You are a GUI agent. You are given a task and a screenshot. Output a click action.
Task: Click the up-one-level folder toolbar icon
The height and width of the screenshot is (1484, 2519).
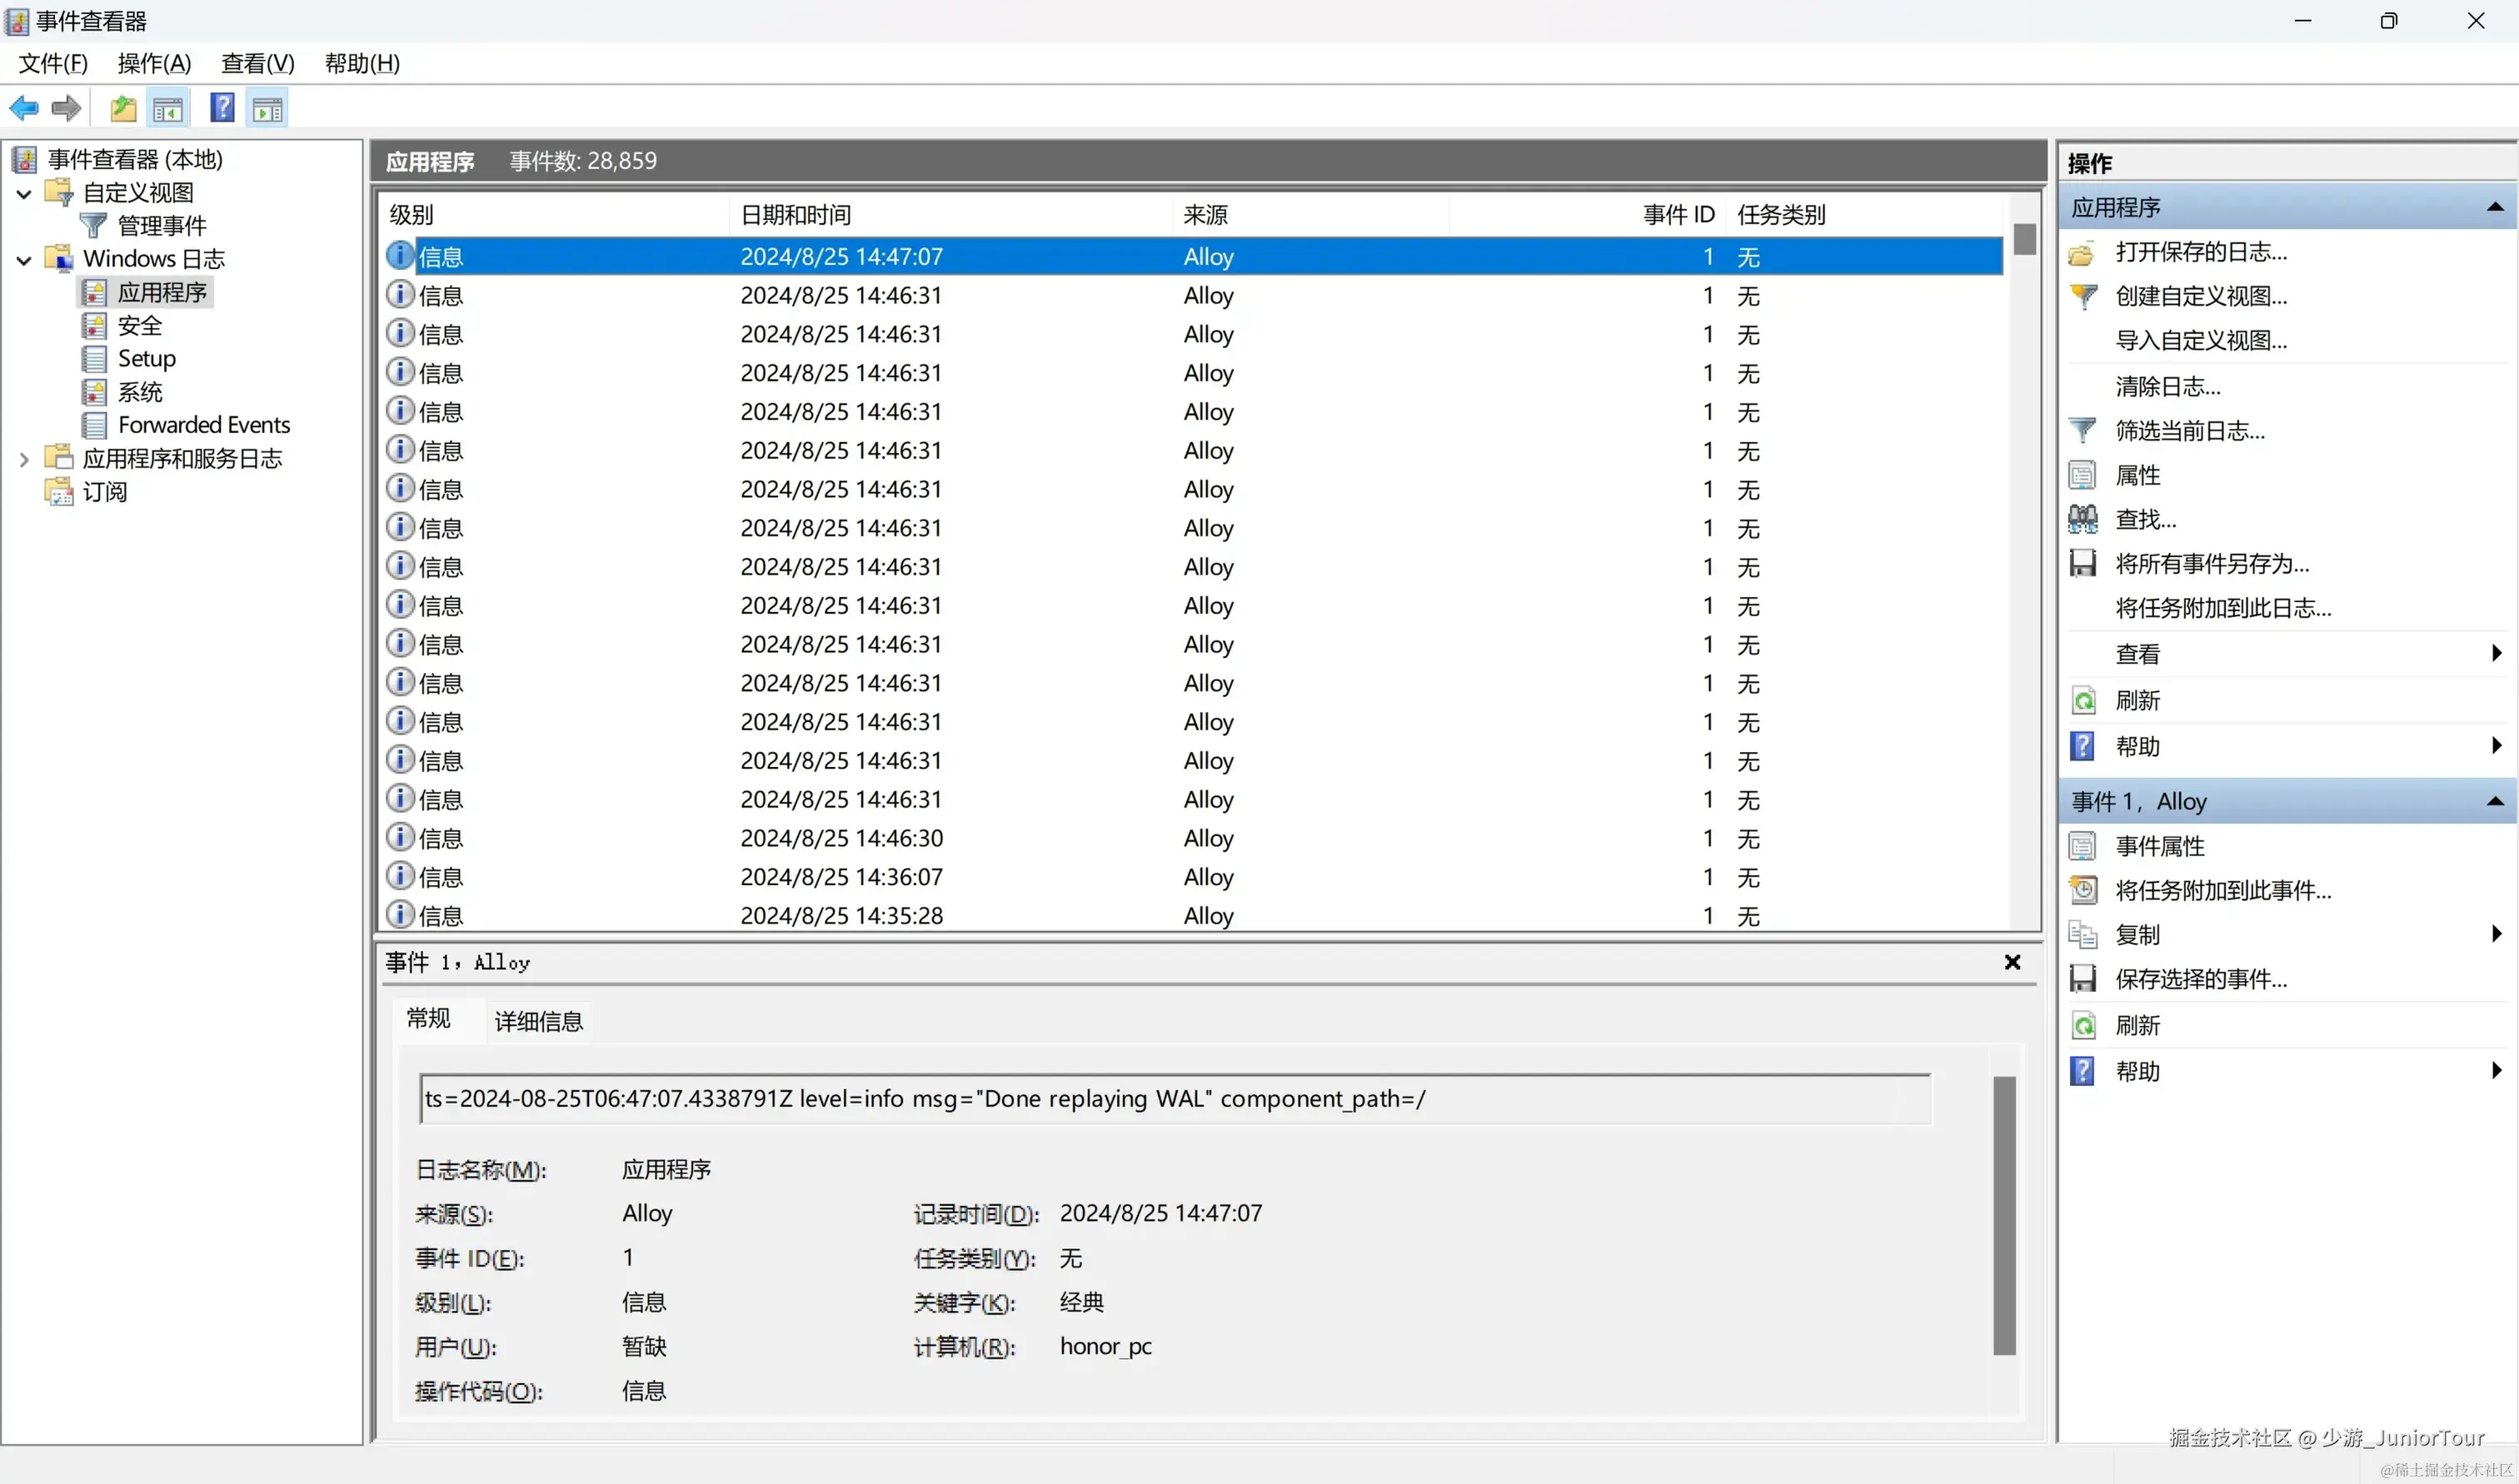coord(123,108)
